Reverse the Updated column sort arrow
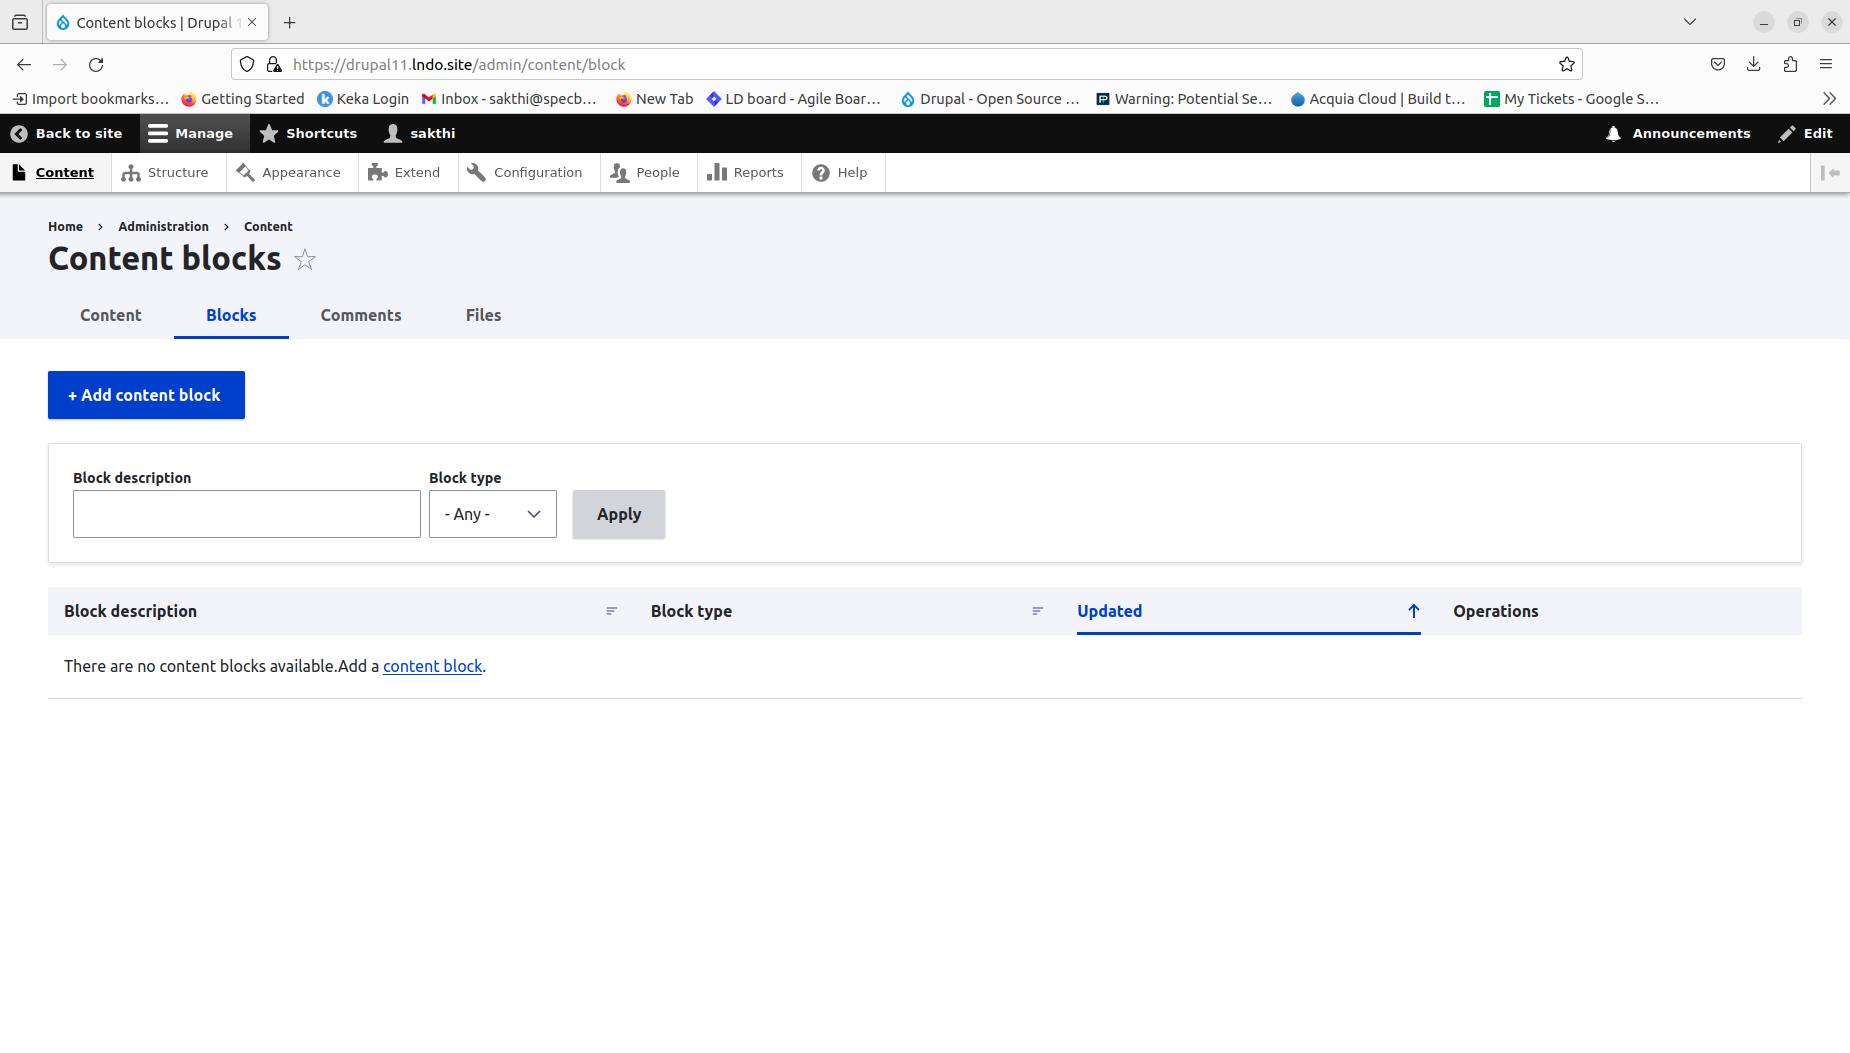Screen dimensions: 1850x1053 pos(1413,611)
